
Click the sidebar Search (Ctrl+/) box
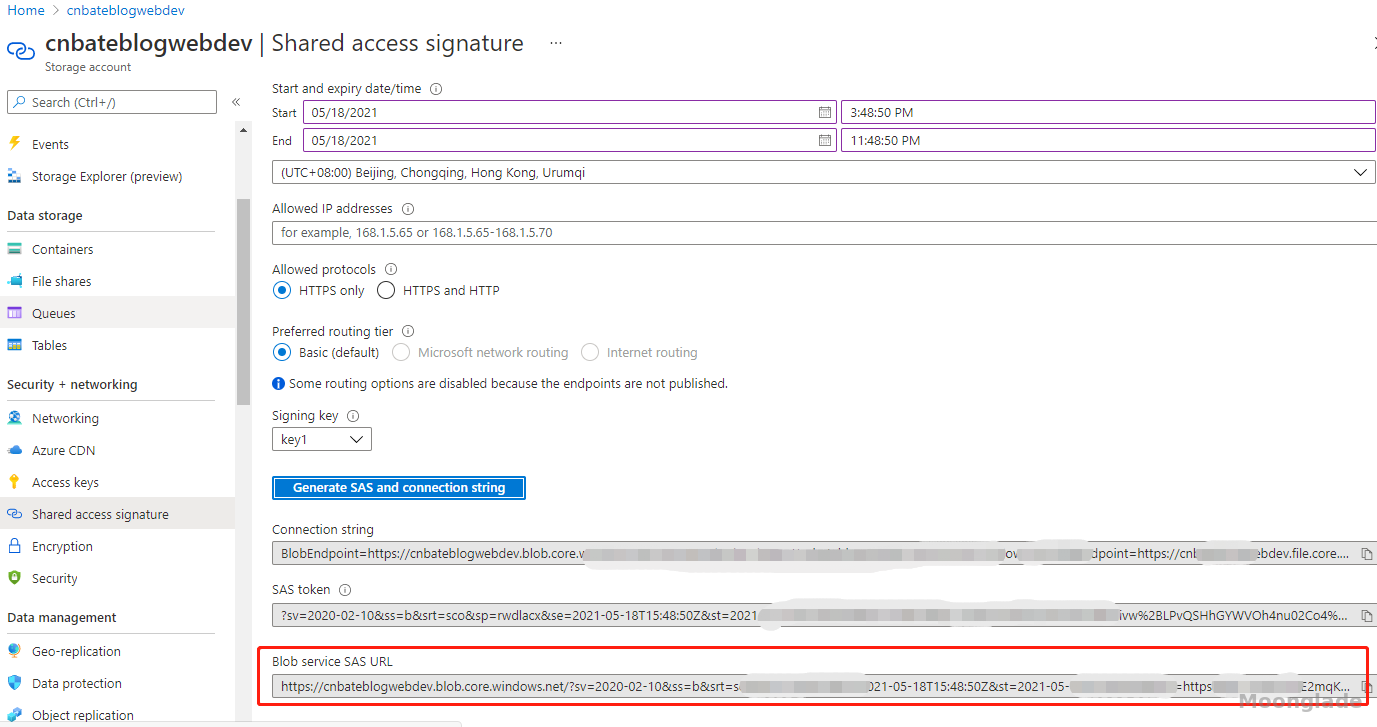[x=112, y=102]
